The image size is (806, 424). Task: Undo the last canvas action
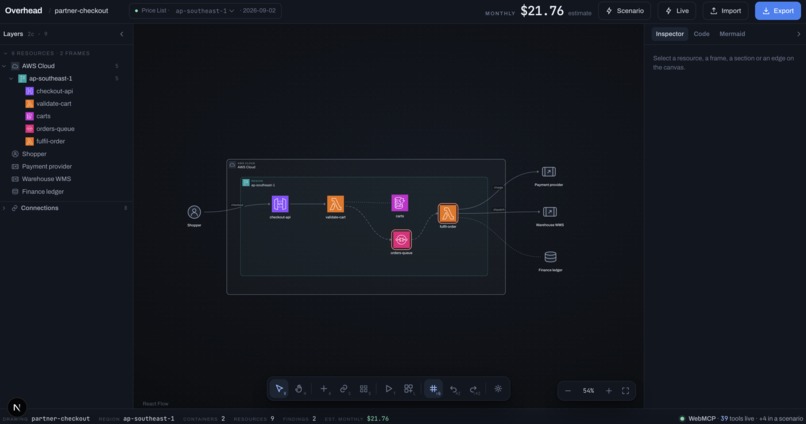pos(453,389)
